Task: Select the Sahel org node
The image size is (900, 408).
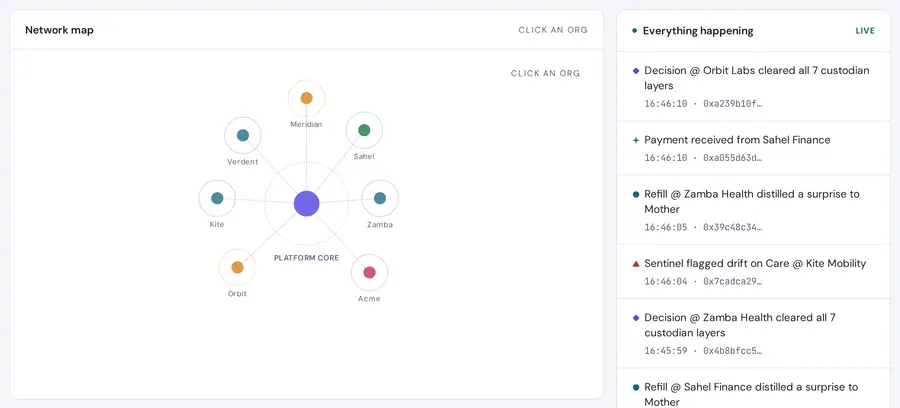Action: click(x=364, y=130)
